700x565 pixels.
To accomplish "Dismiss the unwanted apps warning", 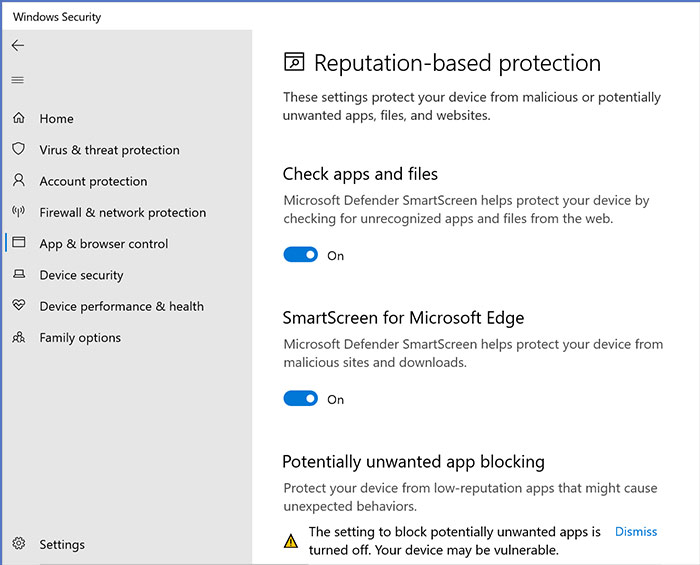I will (x=636, y=532).
